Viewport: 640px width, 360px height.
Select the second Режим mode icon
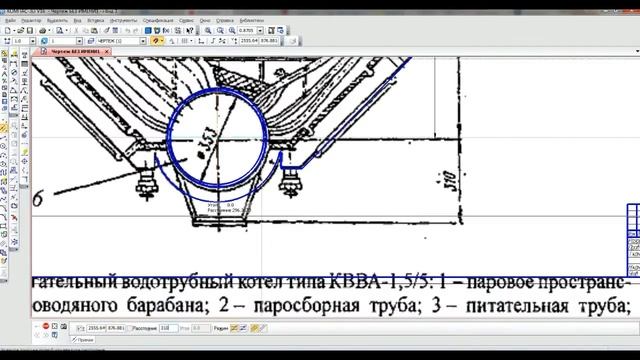coord(243,328)
